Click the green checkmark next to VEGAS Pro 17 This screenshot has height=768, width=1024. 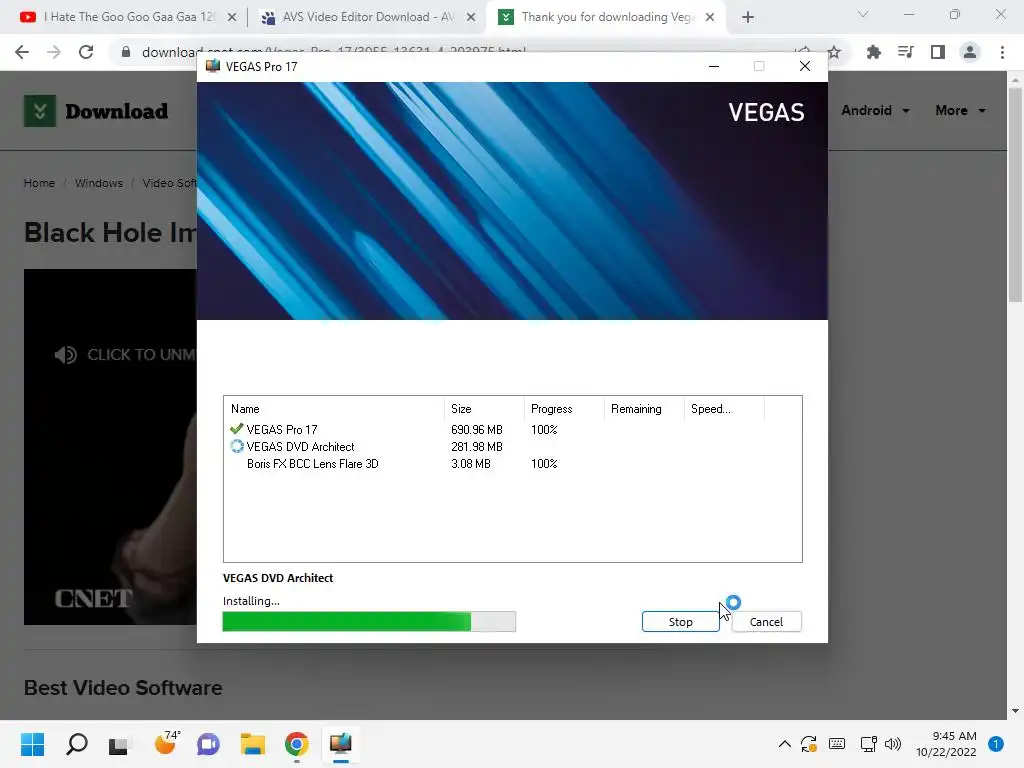(236, 429)
